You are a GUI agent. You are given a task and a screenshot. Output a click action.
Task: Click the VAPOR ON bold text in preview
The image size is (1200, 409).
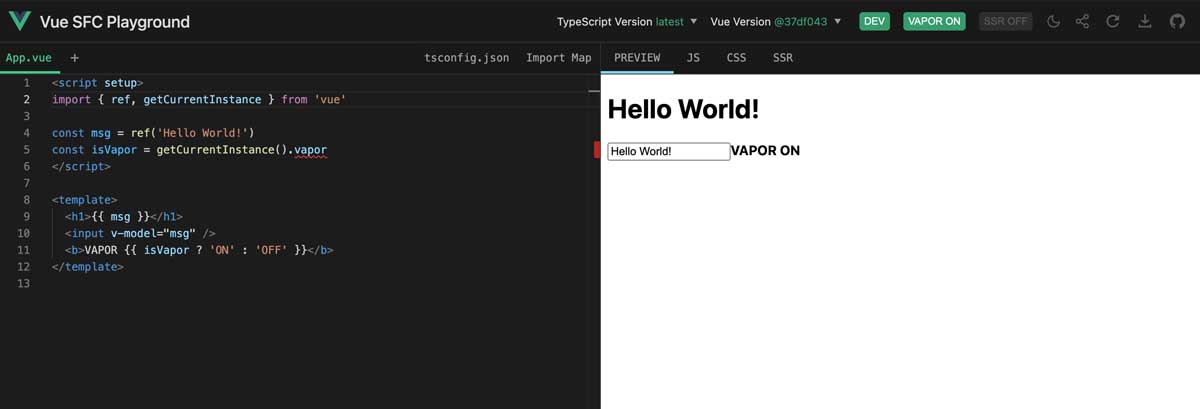point(766,151)
